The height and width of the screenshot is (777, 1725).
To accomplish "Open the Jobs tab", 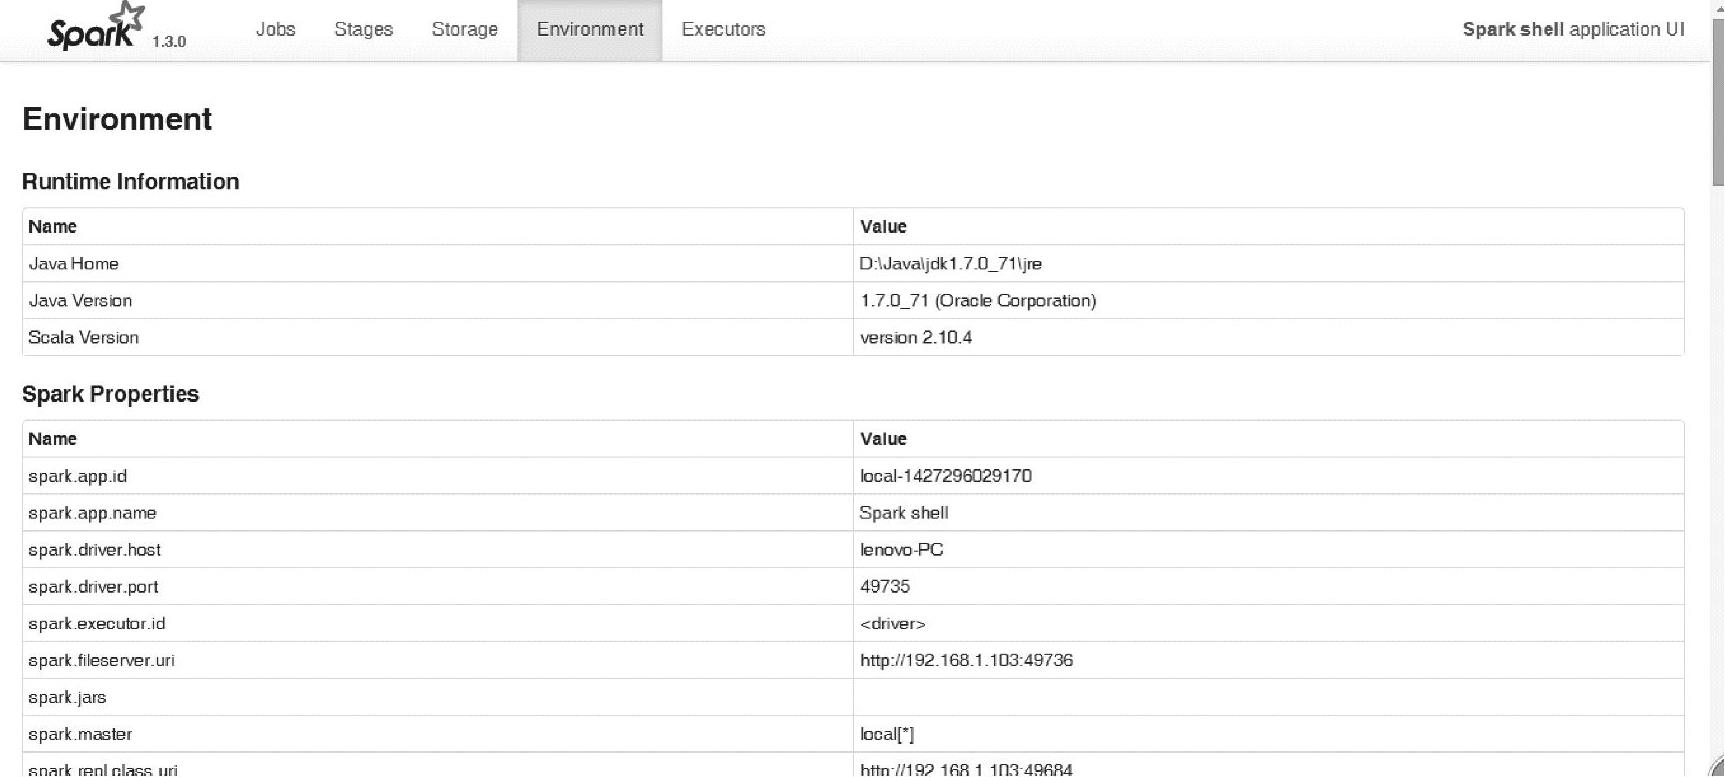I will coord(275,30).
